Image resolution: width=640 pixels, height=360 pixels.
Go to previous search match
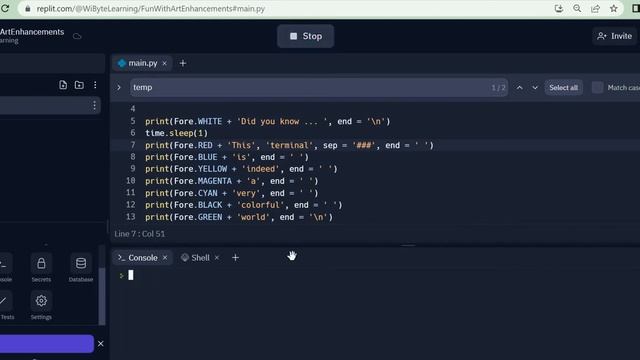[x=519, y=87]
